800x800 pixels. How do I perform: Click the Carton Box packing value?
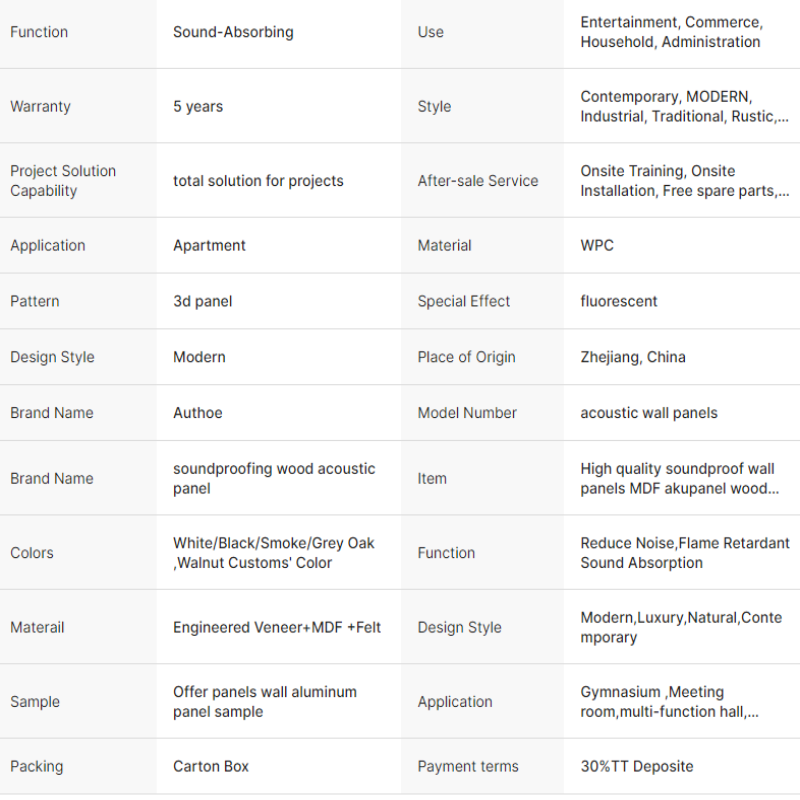coord(211,767)
